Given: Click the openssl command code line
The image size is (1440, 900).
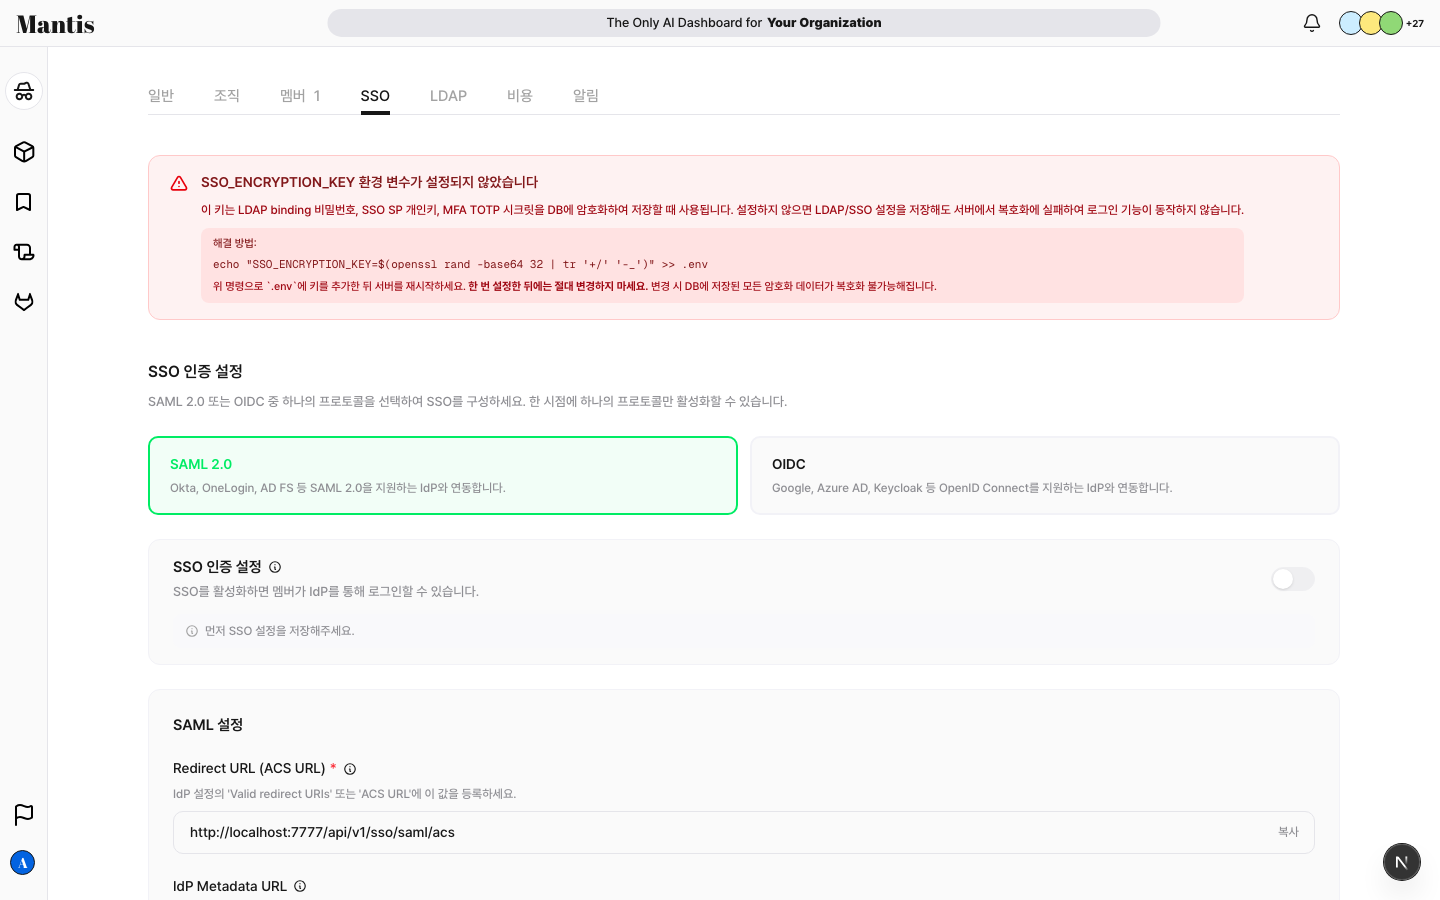Looking at the screenshot, I should pos(460,265).
